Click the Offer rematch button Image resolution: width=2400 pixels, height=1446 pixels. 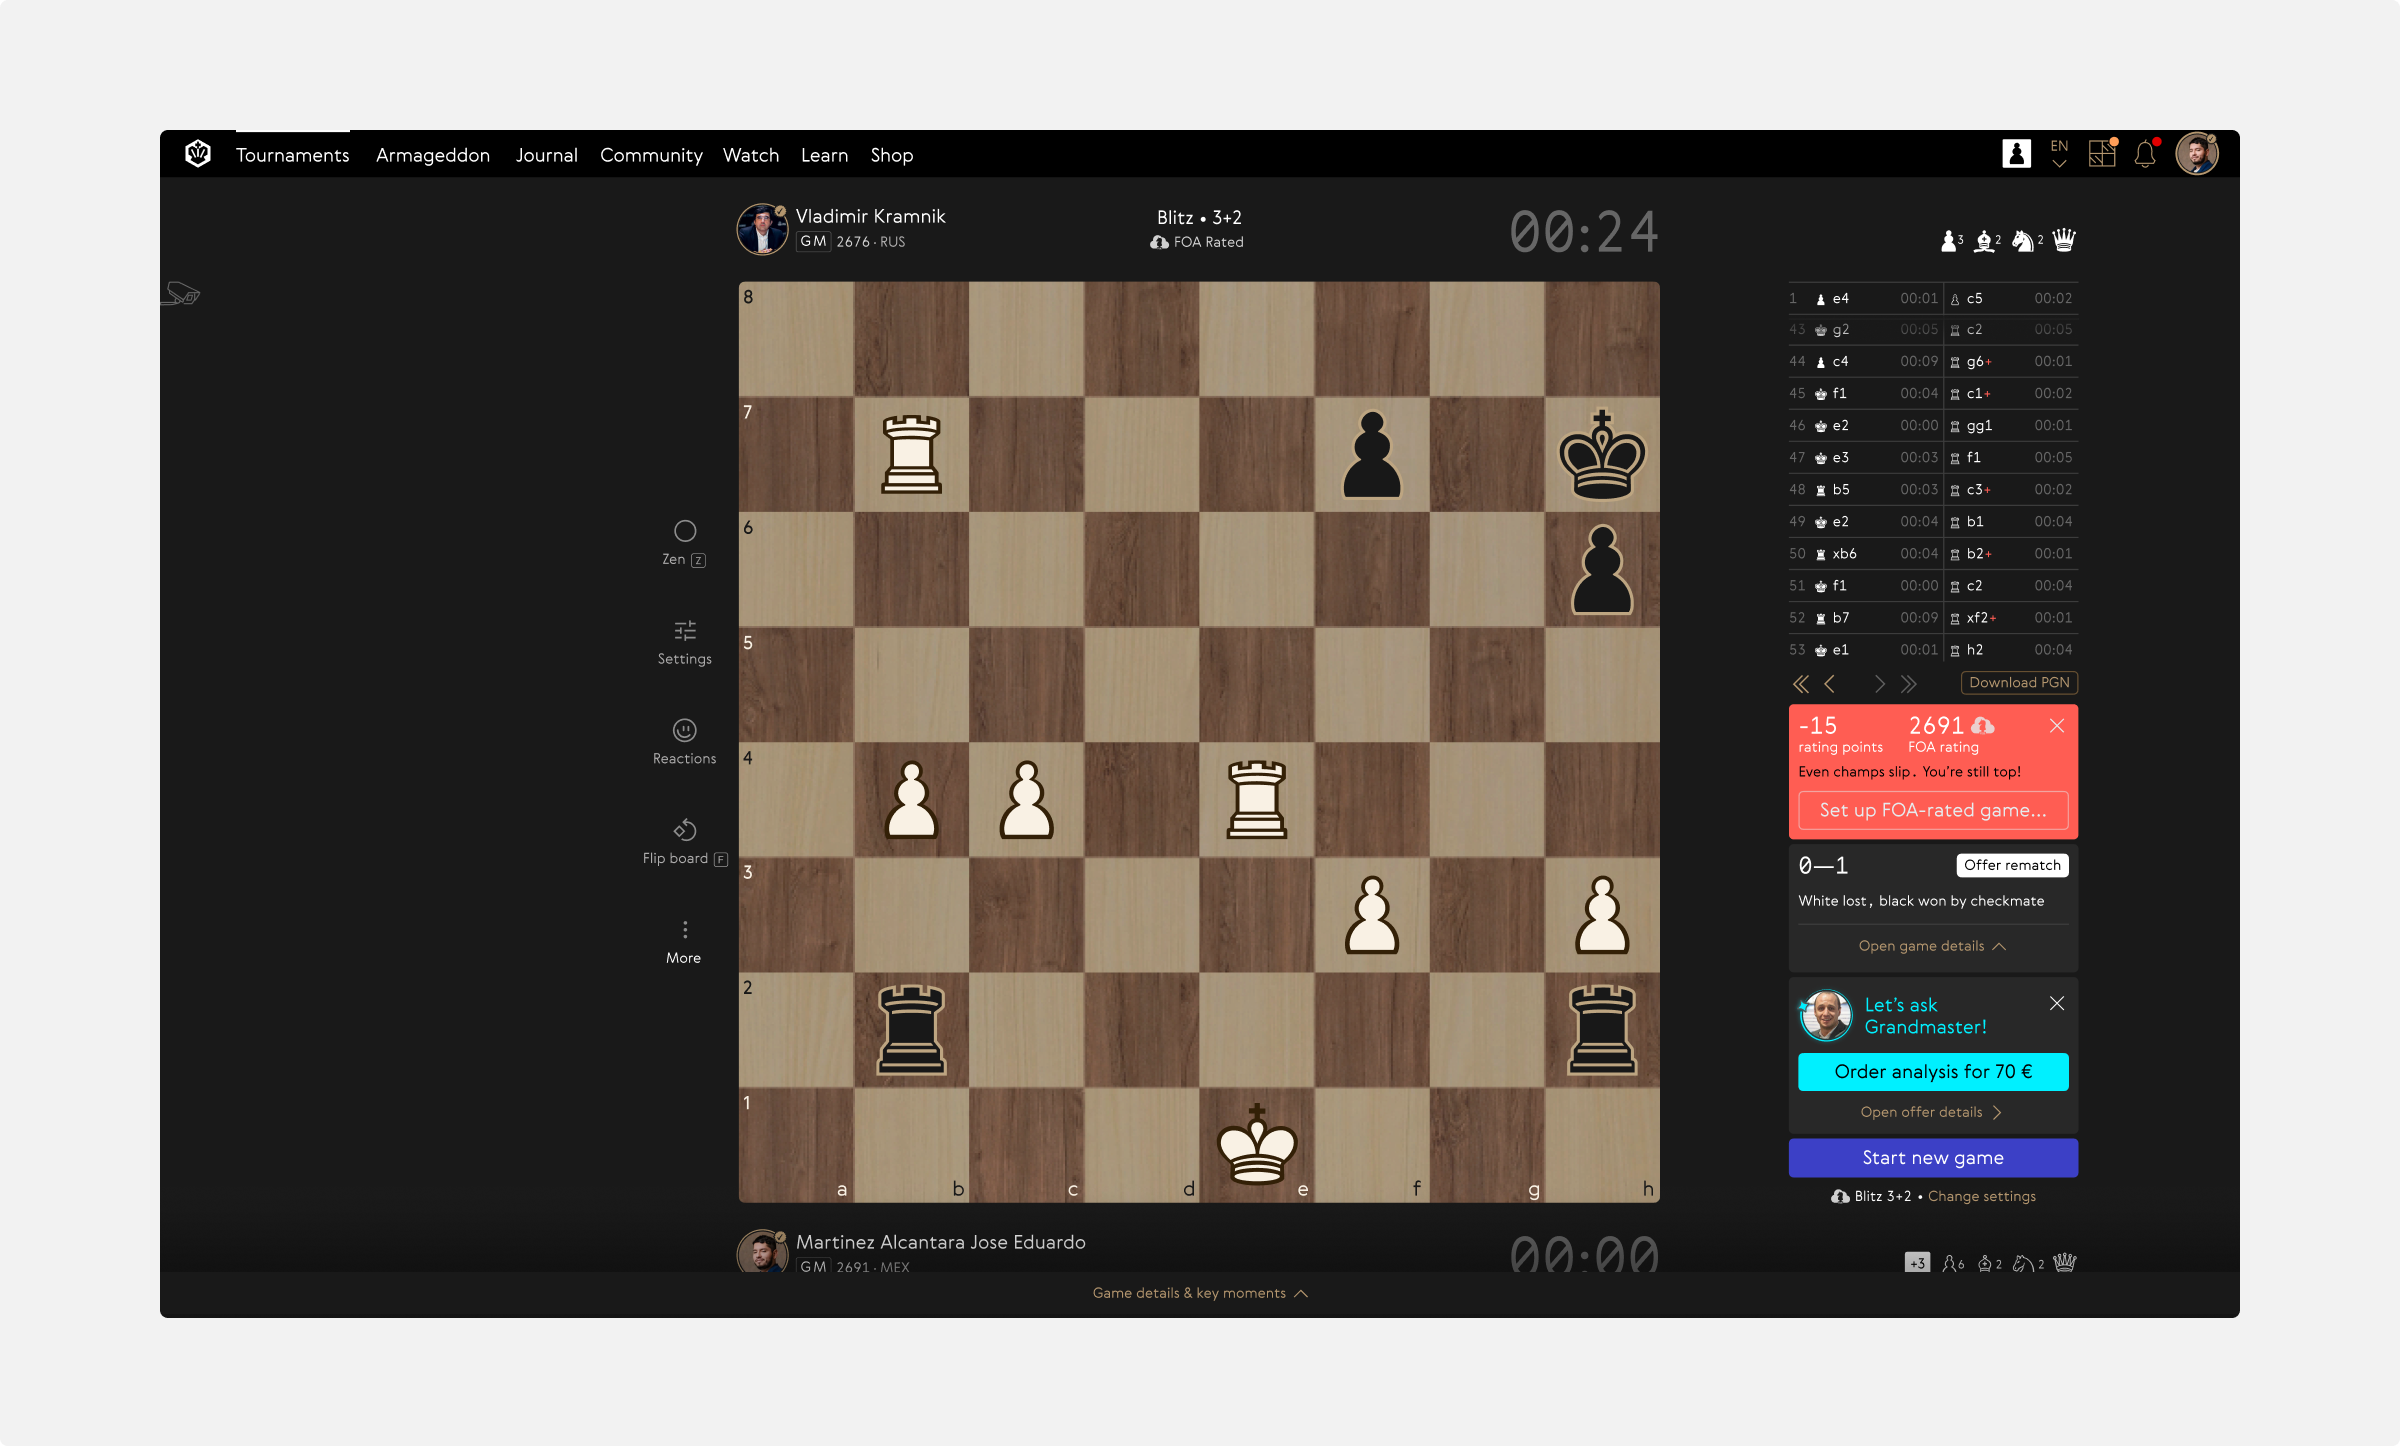click(x=2012, y=865)
